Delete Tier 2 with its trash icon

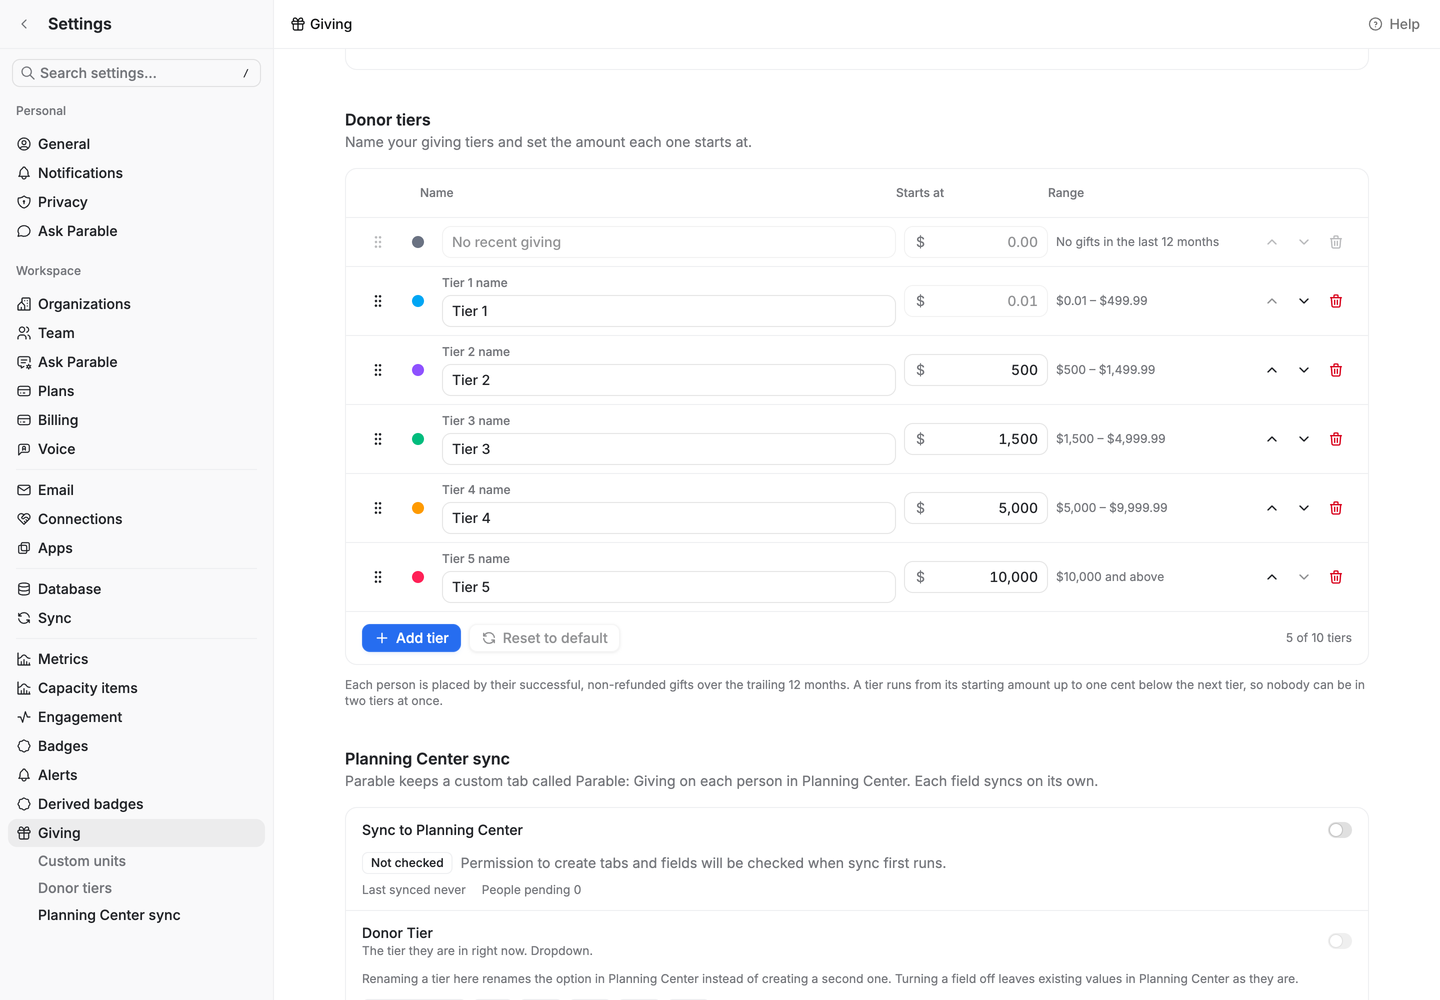point(1336,370)
